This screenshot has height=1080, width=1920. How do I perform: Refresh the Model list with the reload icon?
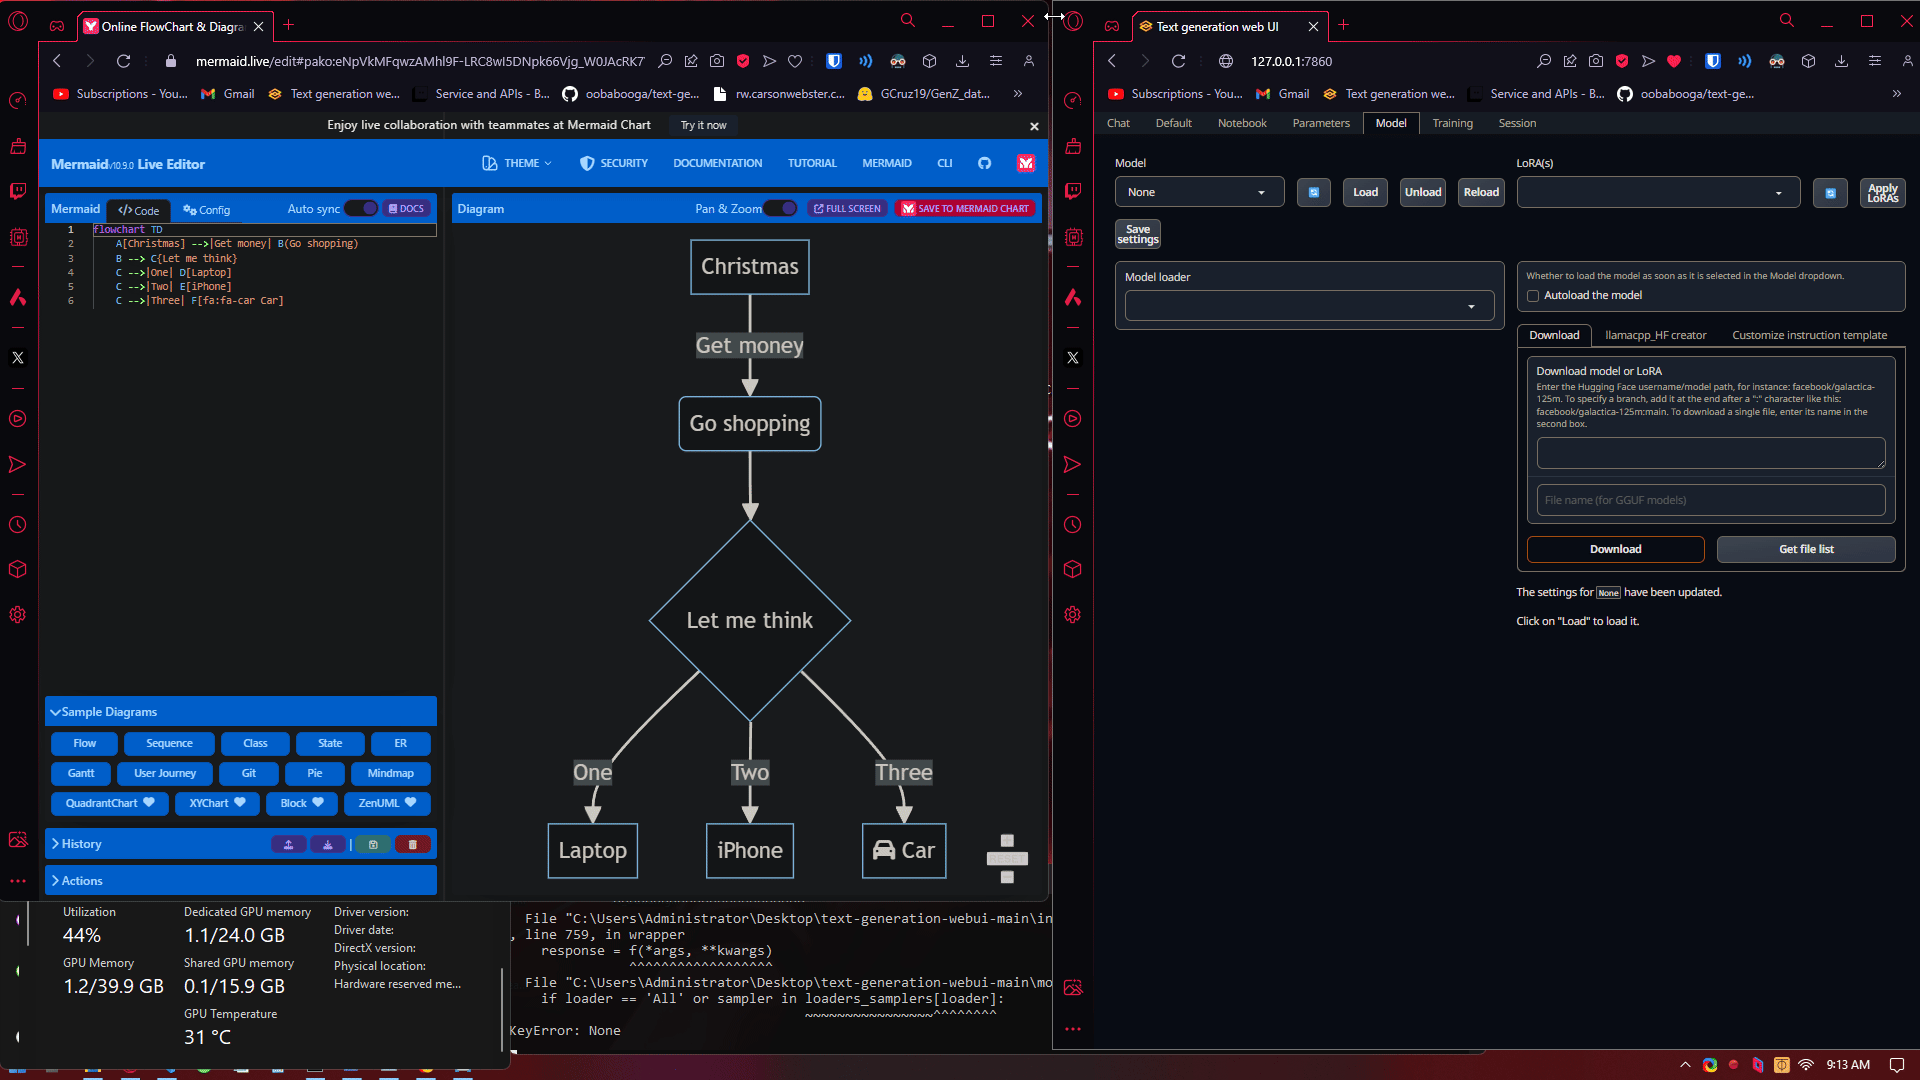1313,192
